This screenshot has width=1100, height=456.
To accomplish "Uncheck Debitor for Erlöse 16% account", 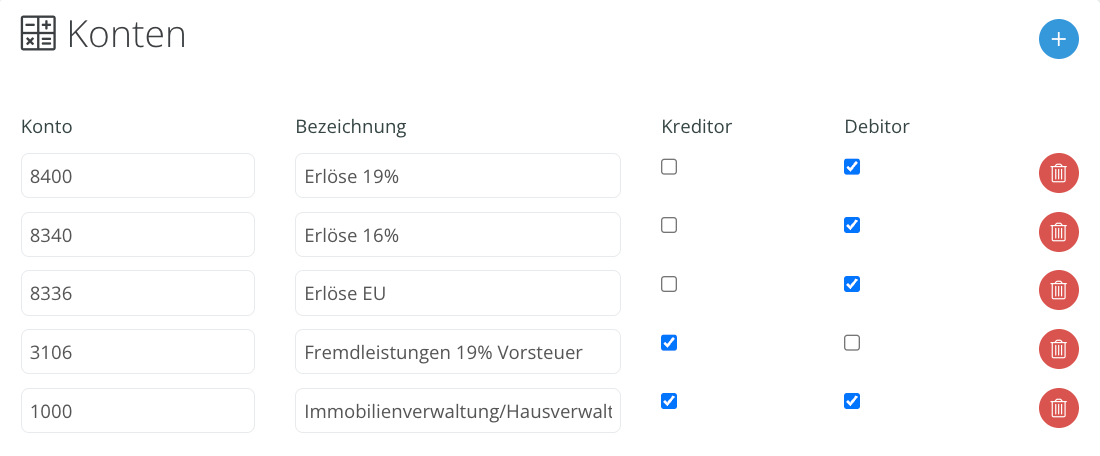I will pyautogui.click(x=852, y=225).
